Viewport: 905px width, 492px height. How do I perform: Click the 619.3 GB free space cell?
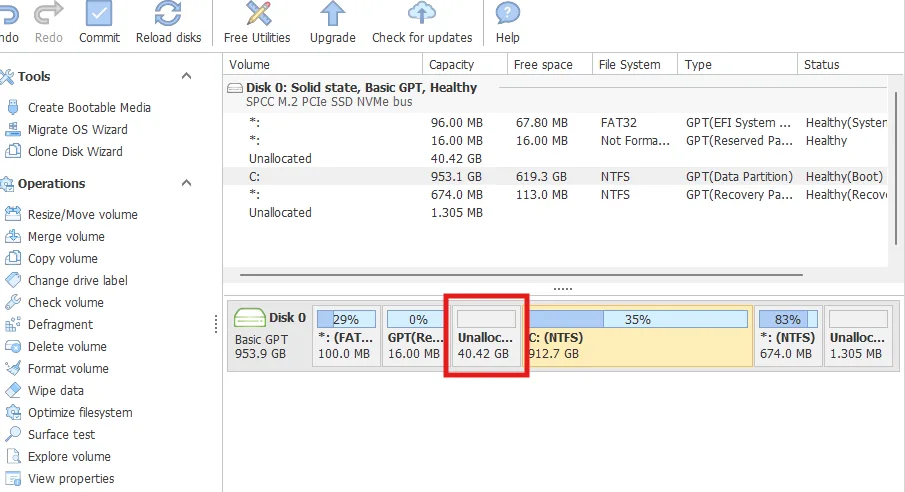pyautogui.click(x=541, y=176)
